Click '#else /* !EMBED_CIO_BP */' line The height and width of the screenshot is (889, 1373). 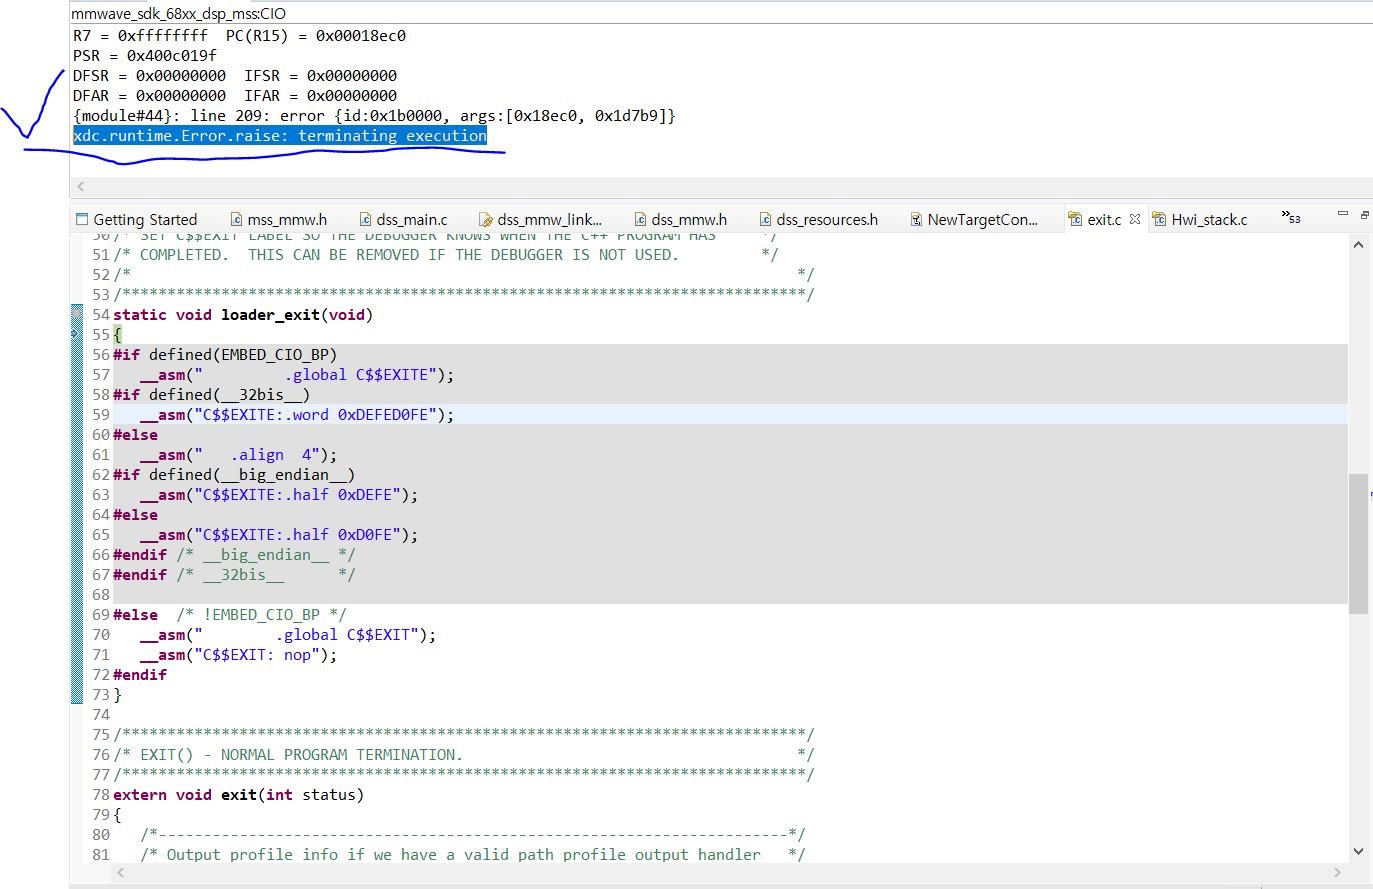coord(230,614)
